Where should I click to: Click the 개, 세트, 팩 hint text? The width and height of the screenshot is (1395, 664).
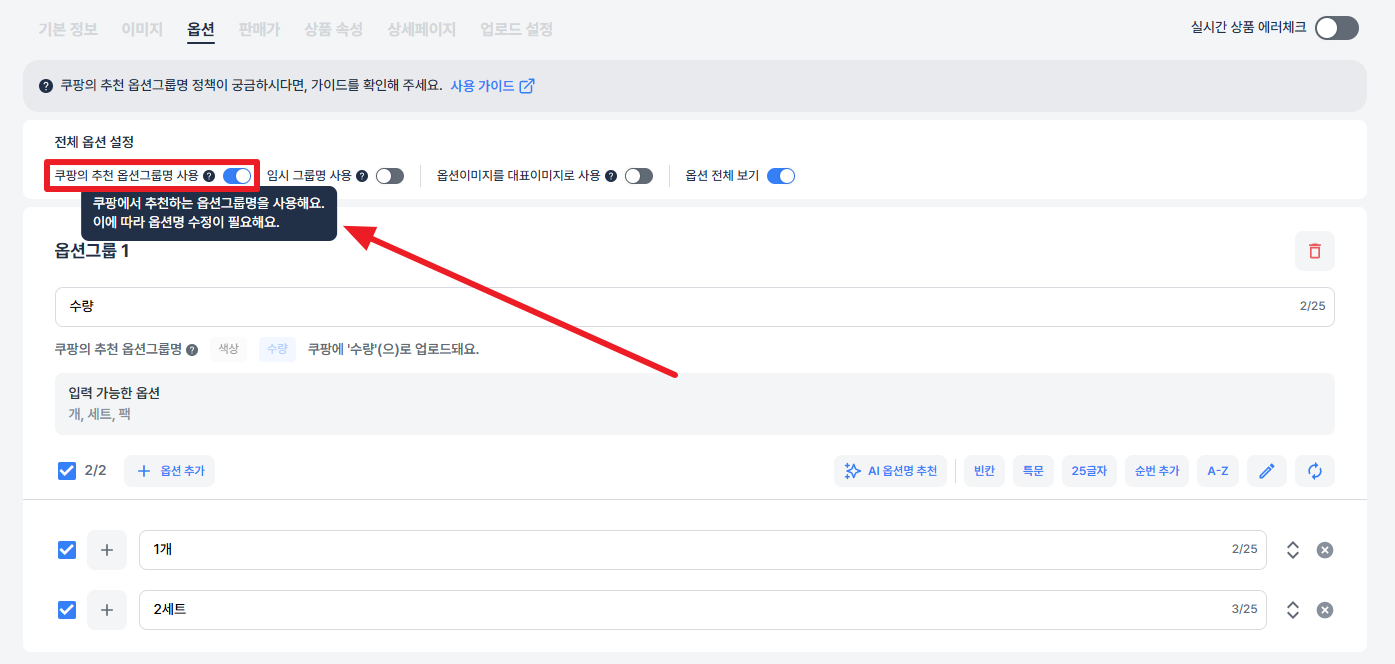point(99,414)
